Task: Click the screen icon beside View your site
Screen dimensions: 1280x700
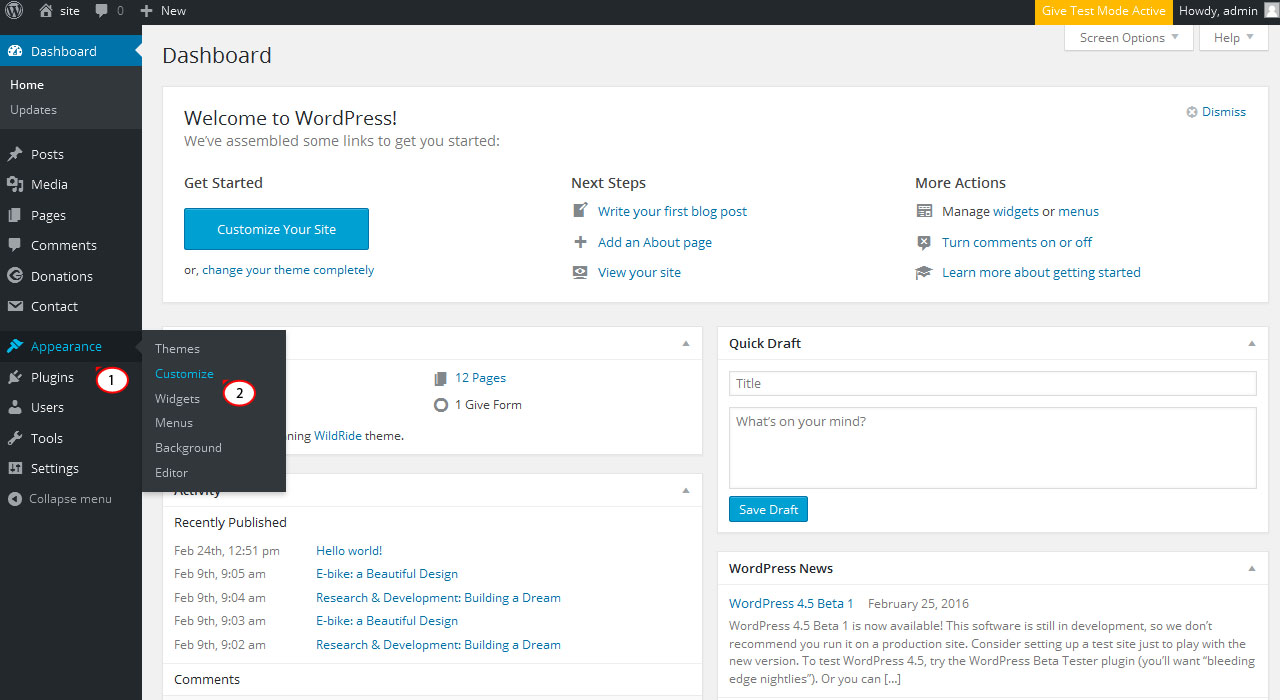Action: pos(580,272)
